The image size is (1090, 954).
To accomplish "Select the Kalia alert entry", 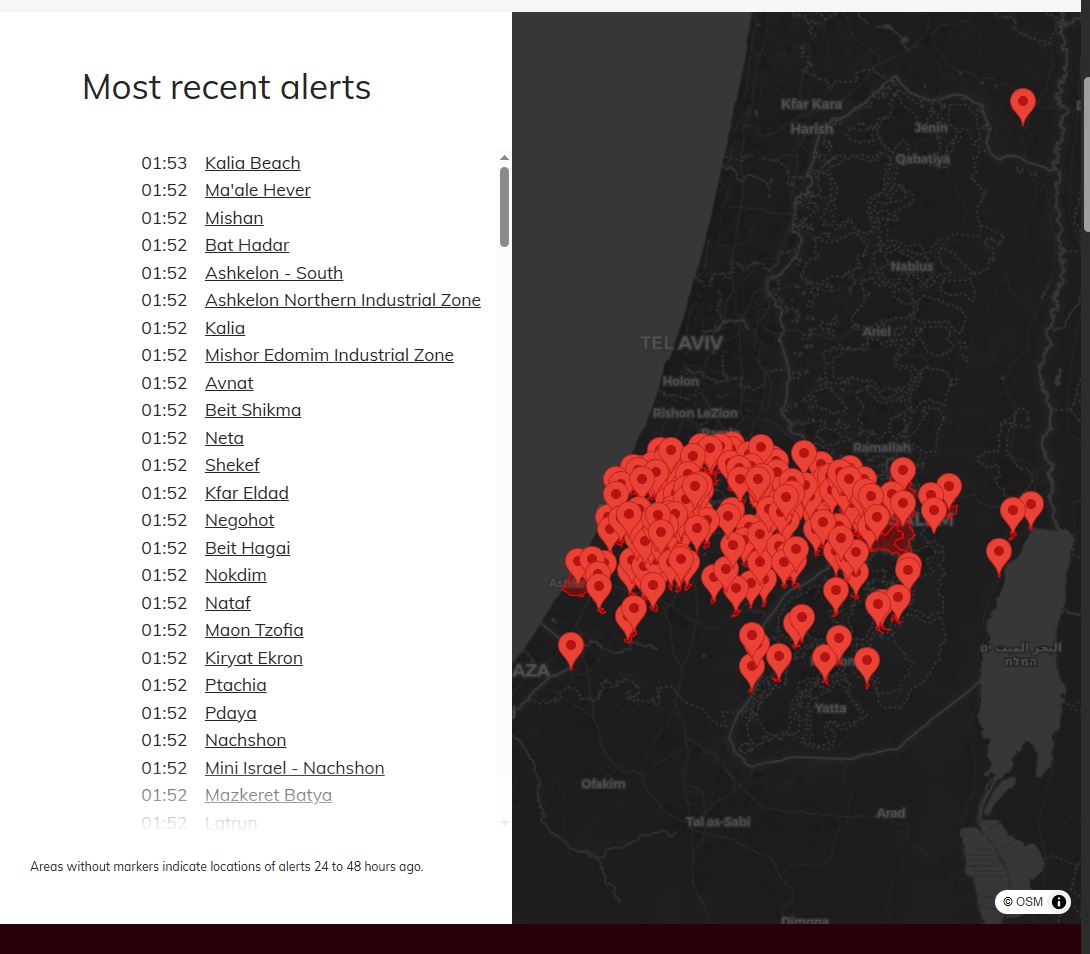I will point(225,328).
